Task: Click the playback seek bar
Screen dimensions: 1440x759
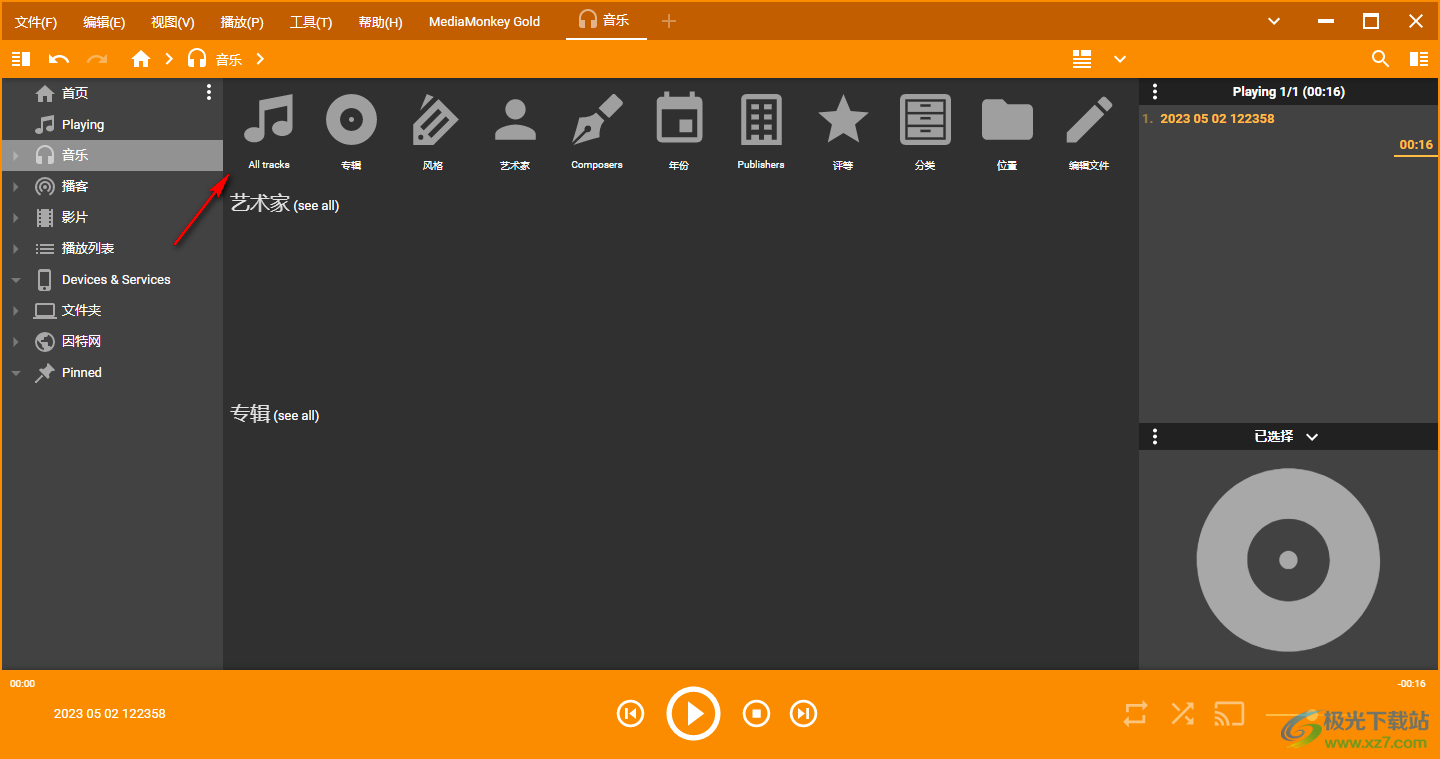Action: pyautogui.click(x=720, y=672)
